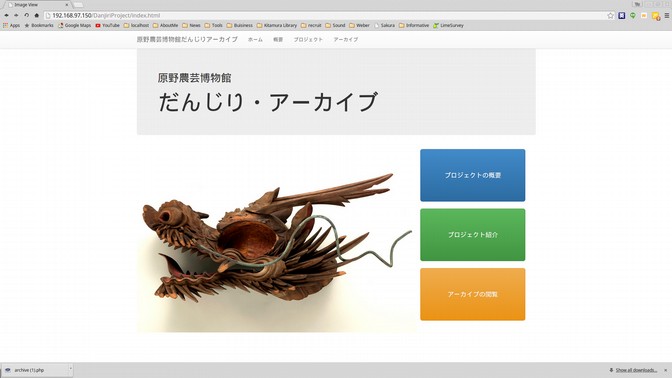Click the ホーム navigation item
This screenshot has width=672, height=378.
(x=255, y=39)
